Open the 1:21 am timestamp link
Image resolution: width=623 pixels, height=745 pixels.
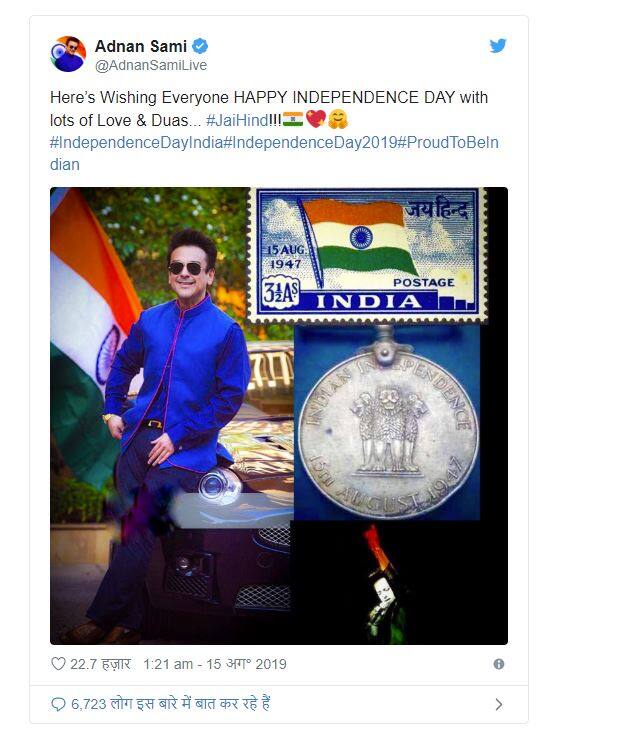[215, 664]
